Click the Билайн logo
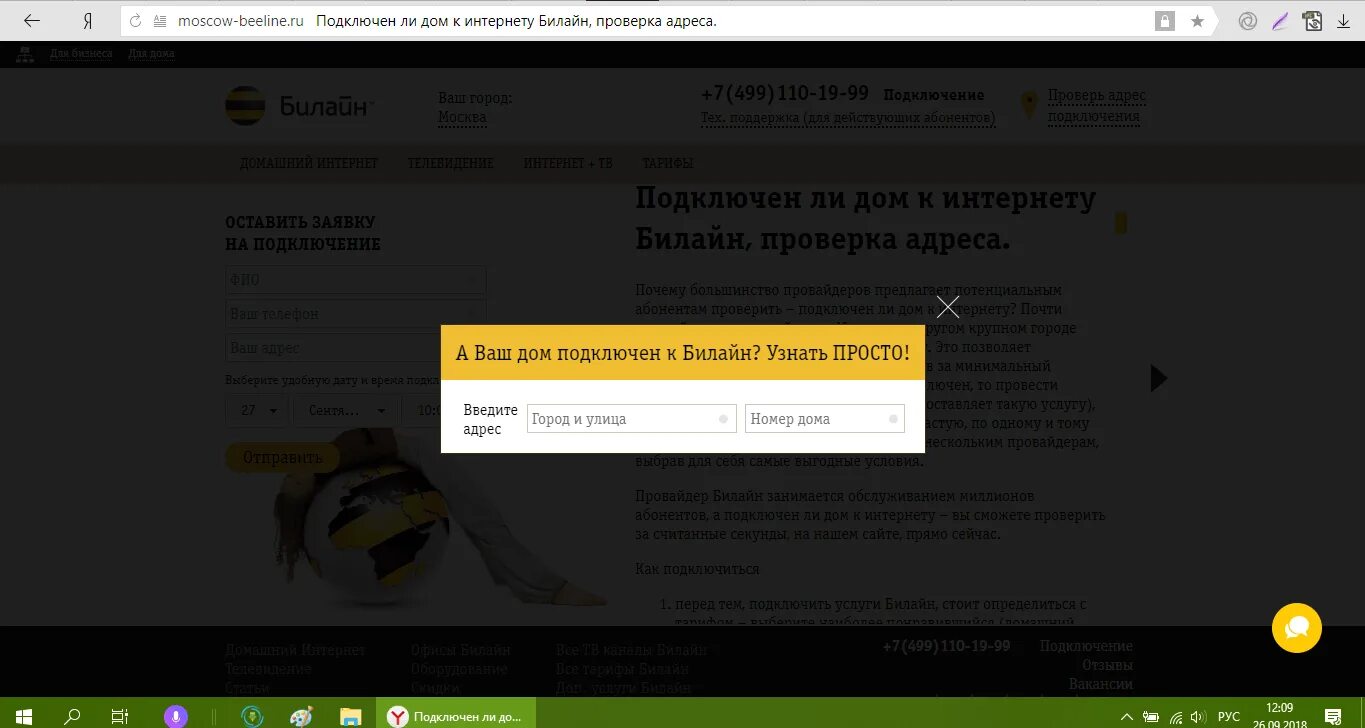 click(299, 106)
